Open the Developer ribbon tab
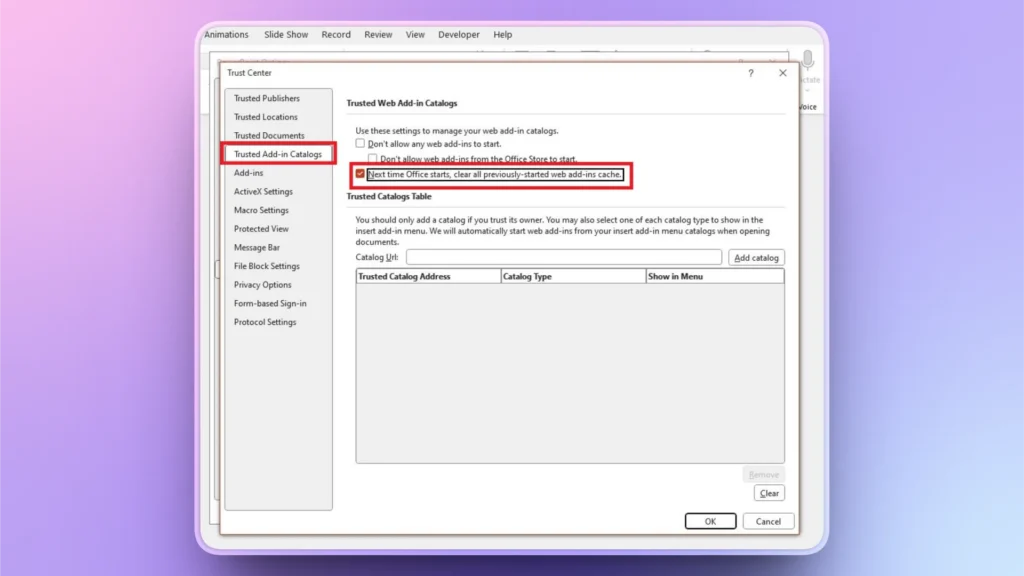1024x576 pixels. point(459,33)
